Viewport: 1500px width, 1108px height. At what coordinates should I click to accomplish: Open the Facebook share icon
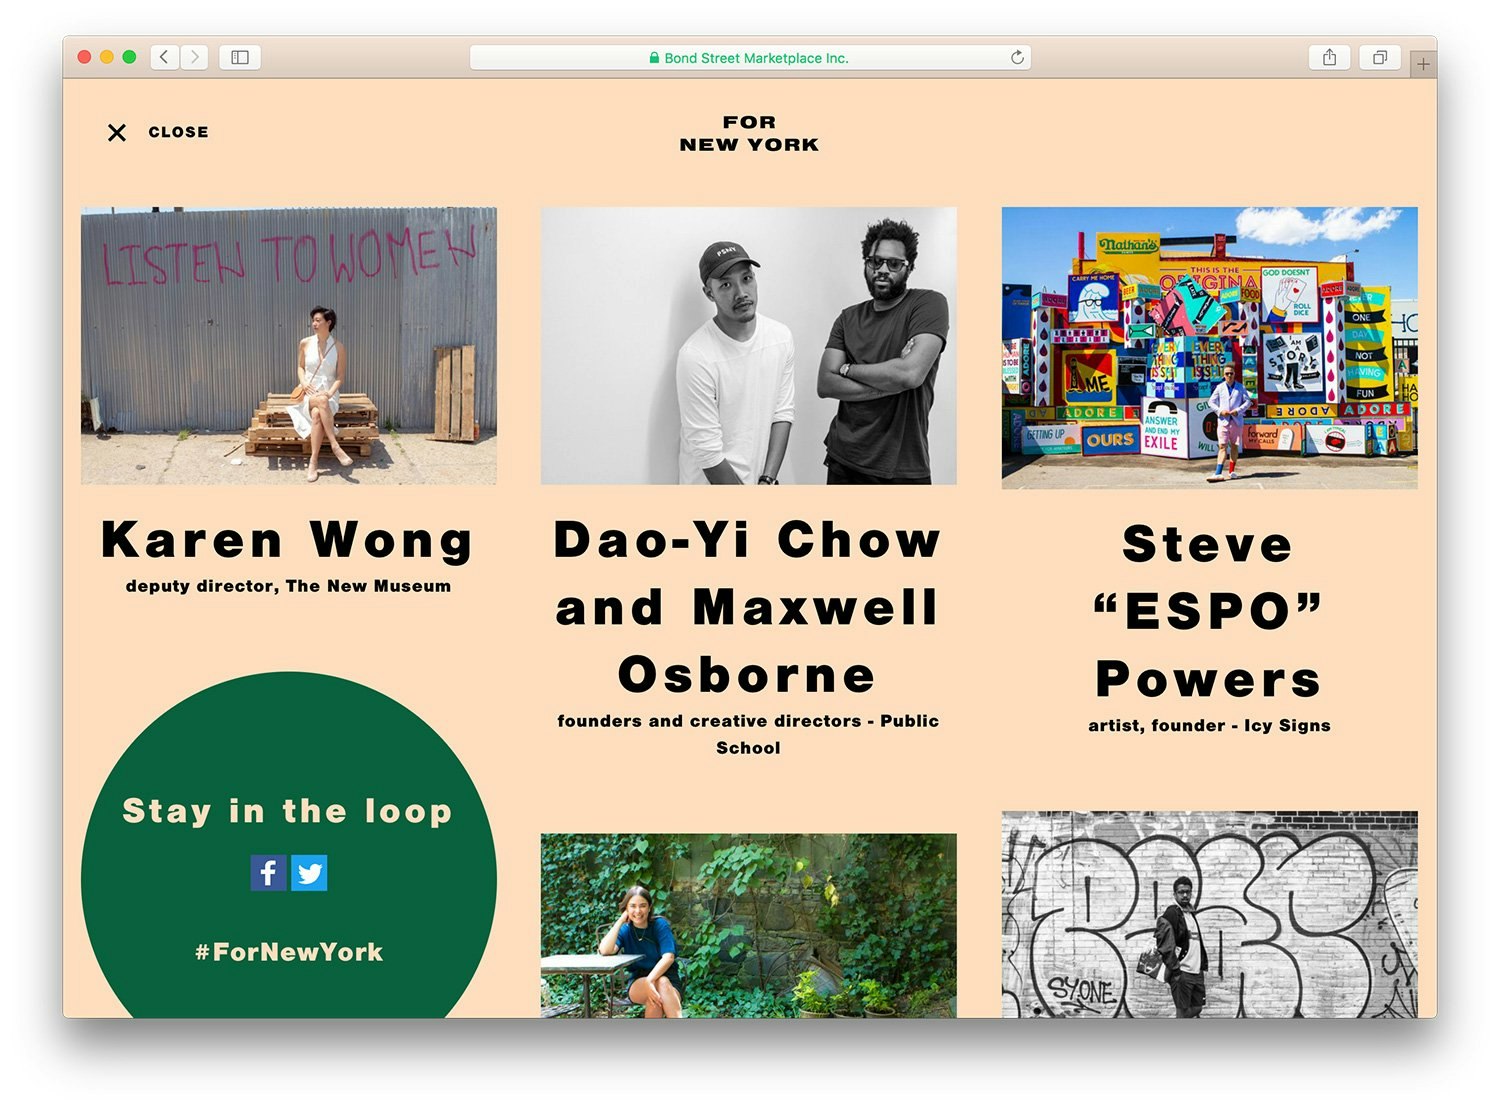tap(268, 873)
